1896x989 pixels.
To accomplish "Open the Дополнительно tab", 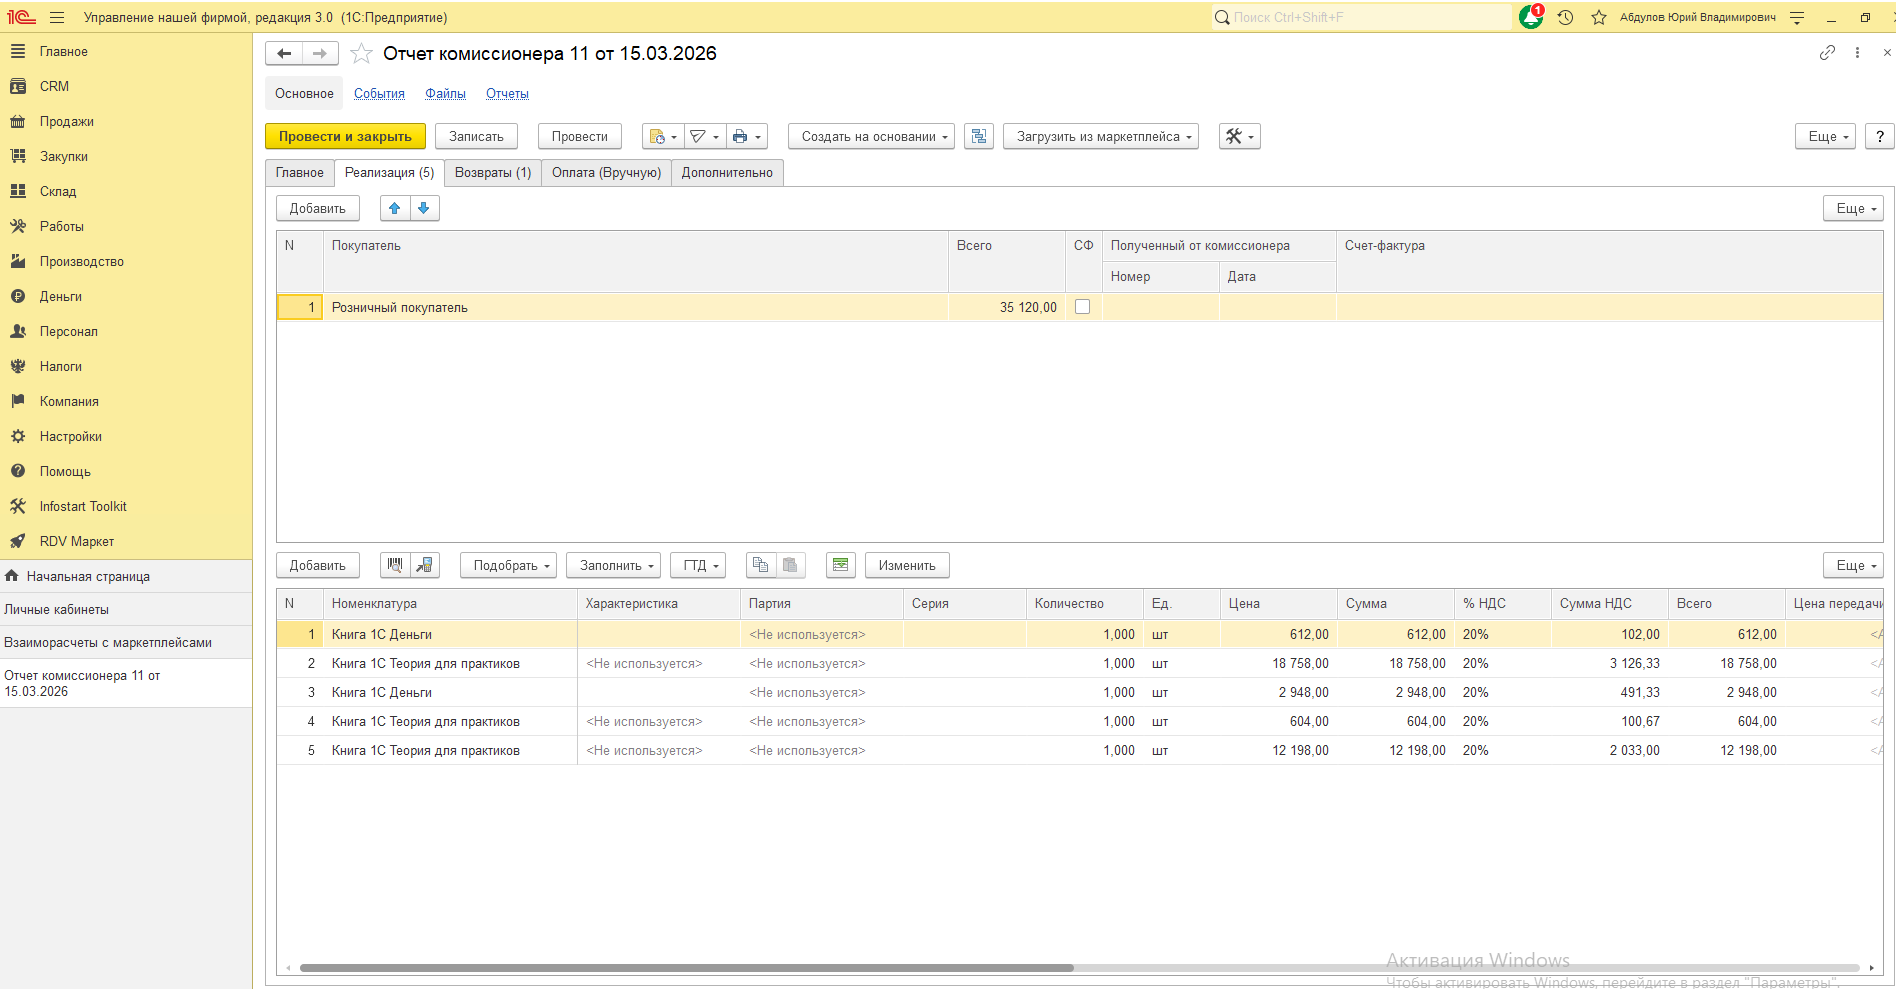I will tap(727, 172).
